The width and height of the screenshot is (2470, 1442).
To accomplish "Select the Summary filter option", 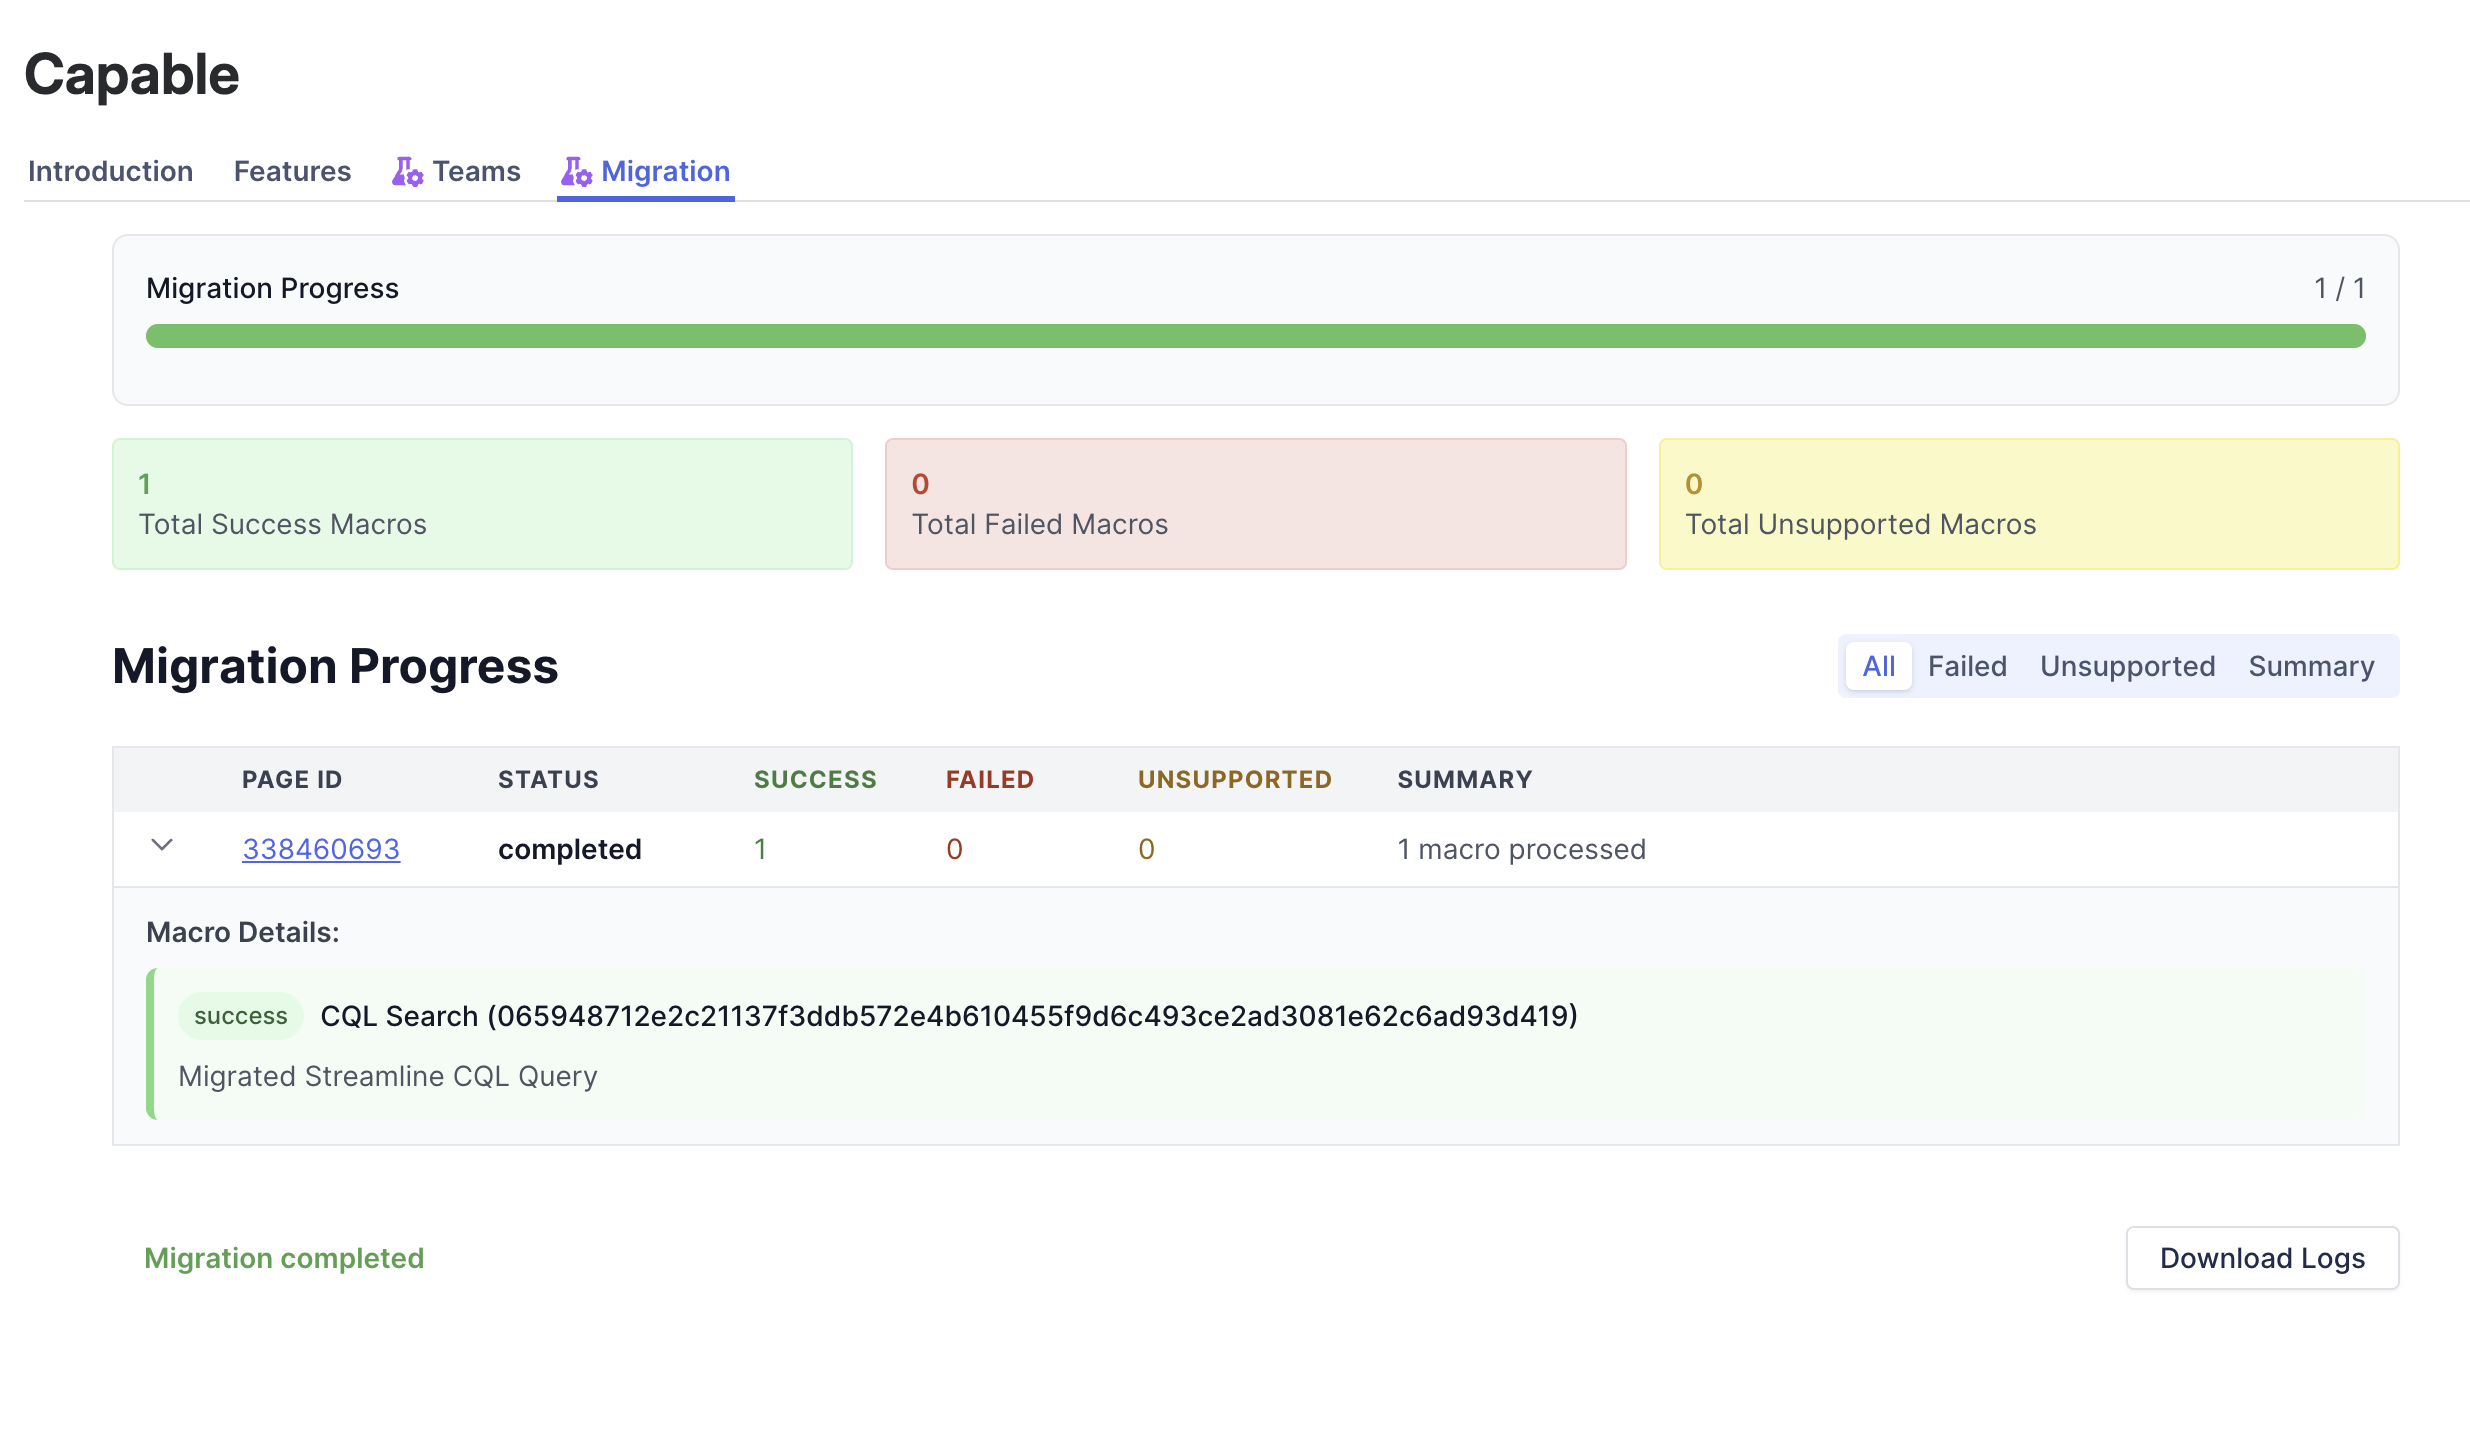I will (2311, 666).
